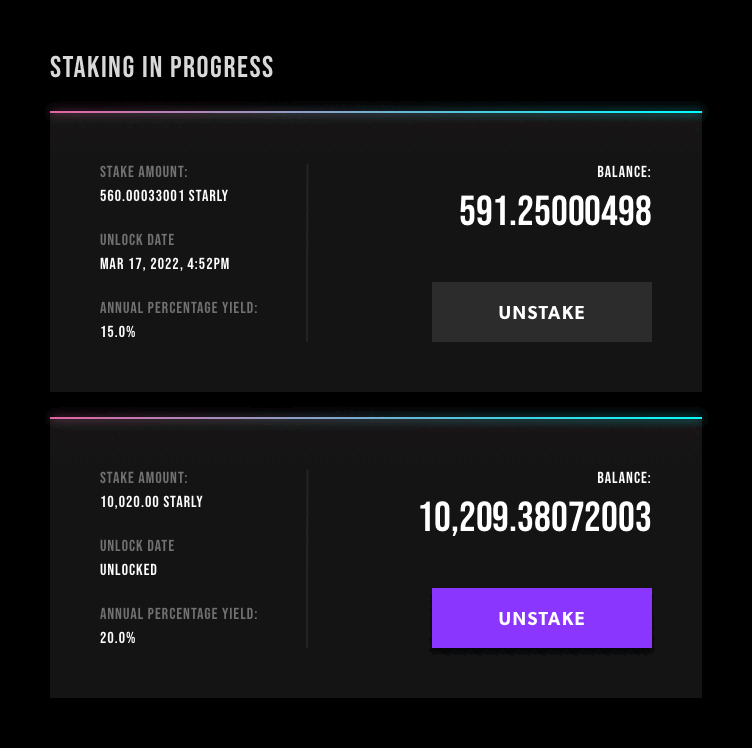752x748 pixels.
Task: Click the Staking In Progress heading
Action: [x=162, y=68]
